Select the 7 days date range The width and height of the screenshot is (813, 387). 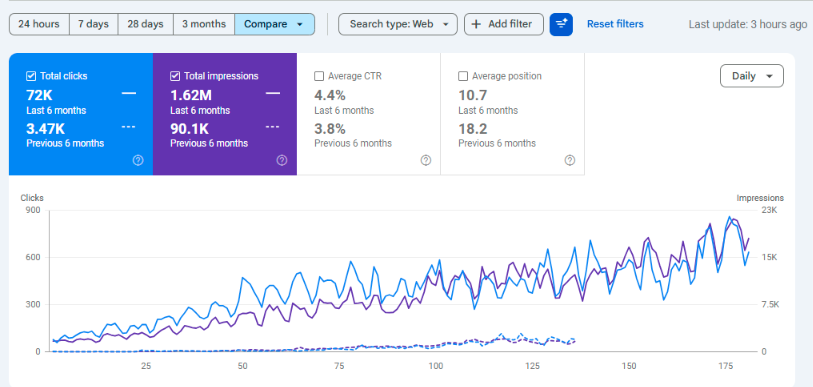click(x=93, y=24)
